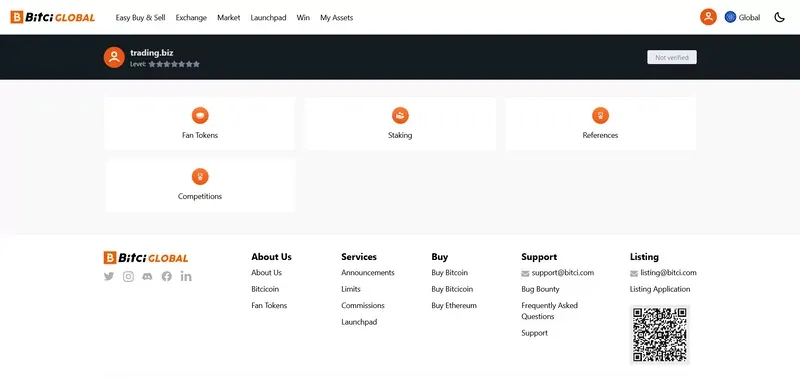
Task: Click the support@bitci.com email link
Action: pos(563,273)
